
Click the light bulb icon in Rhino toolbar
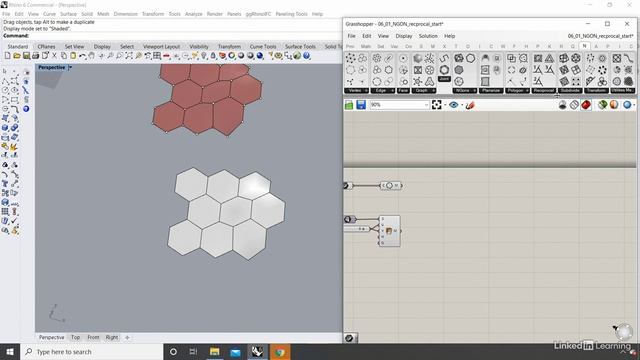coord(204,56)
